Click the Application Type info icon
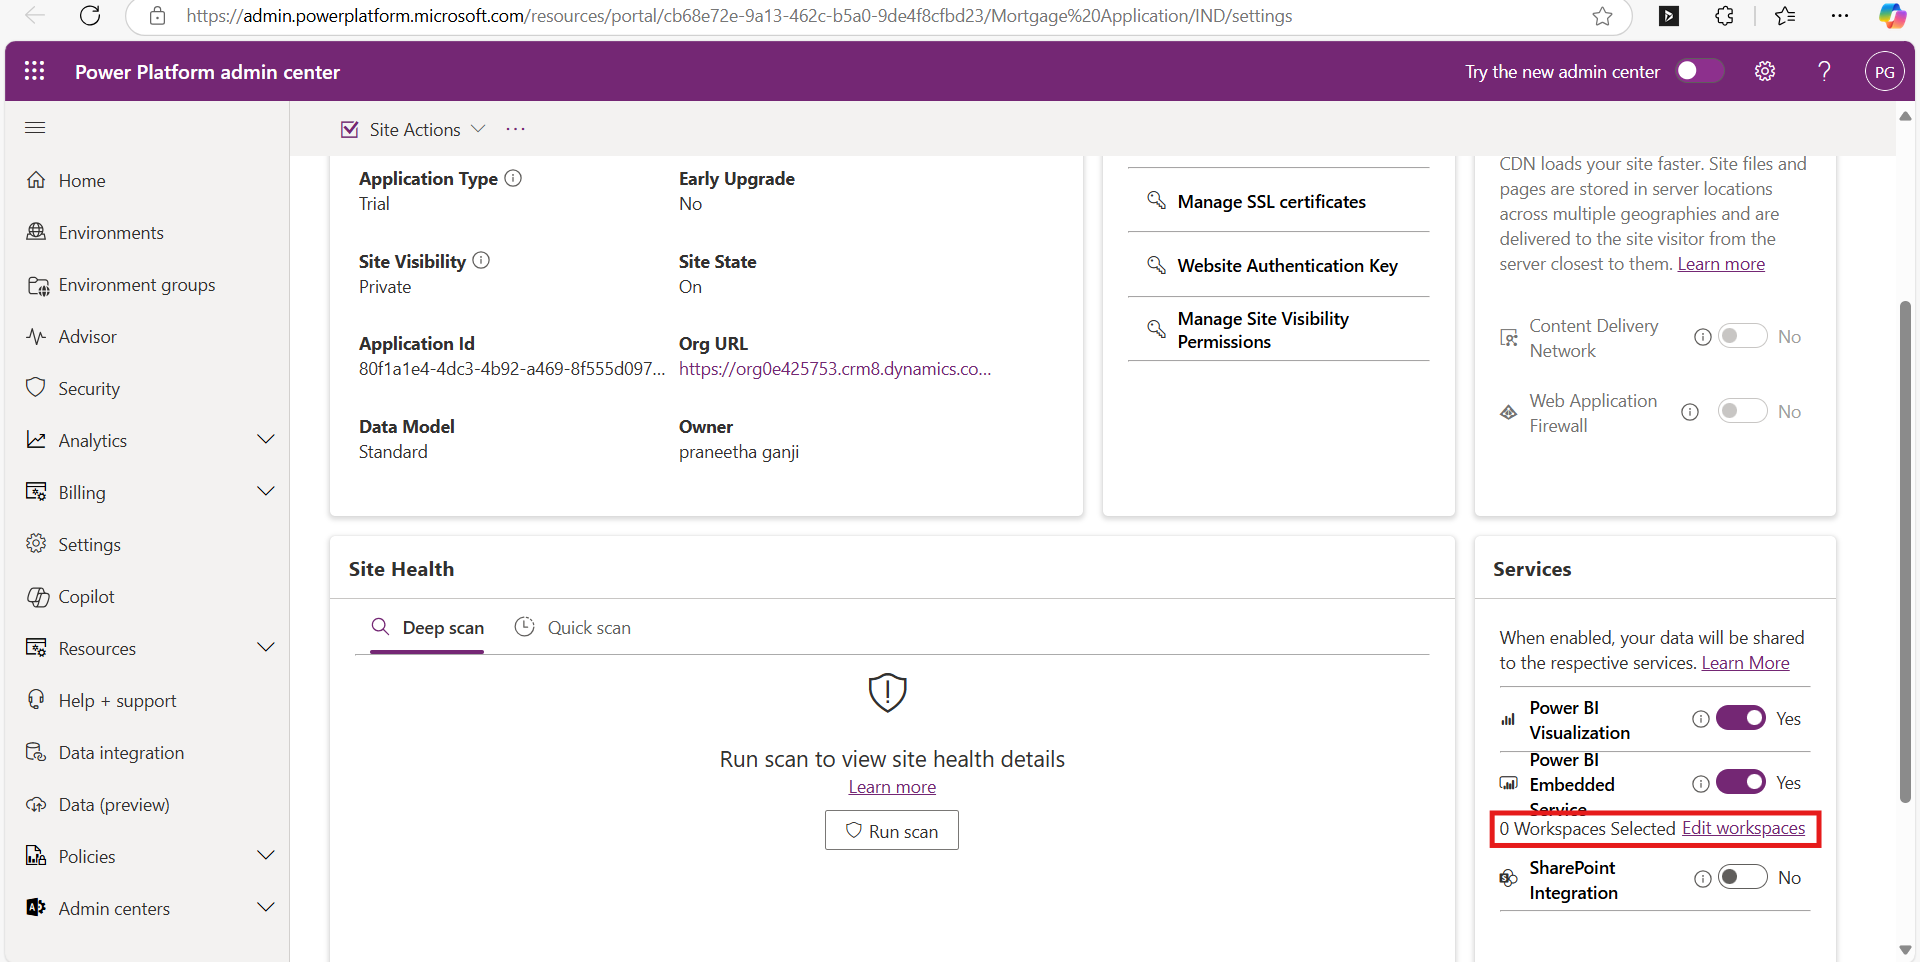 tap(513, 178)
